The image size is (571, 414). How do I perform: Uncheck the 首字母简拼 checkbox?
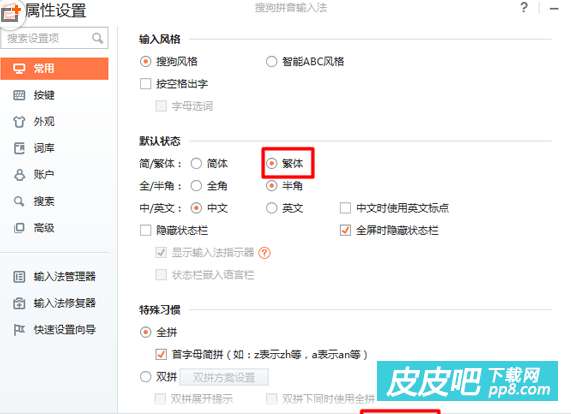(161, 354)
